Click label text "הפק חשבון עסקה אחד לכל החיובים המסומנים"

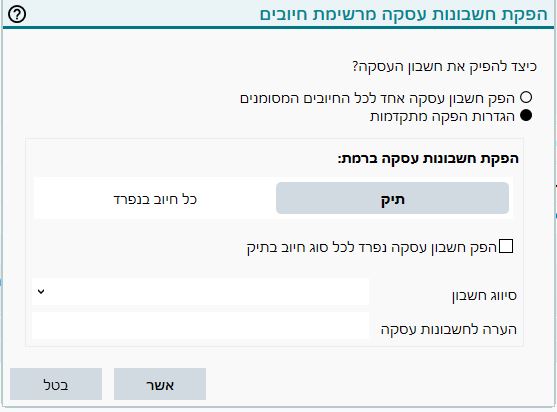pos(377,98)
